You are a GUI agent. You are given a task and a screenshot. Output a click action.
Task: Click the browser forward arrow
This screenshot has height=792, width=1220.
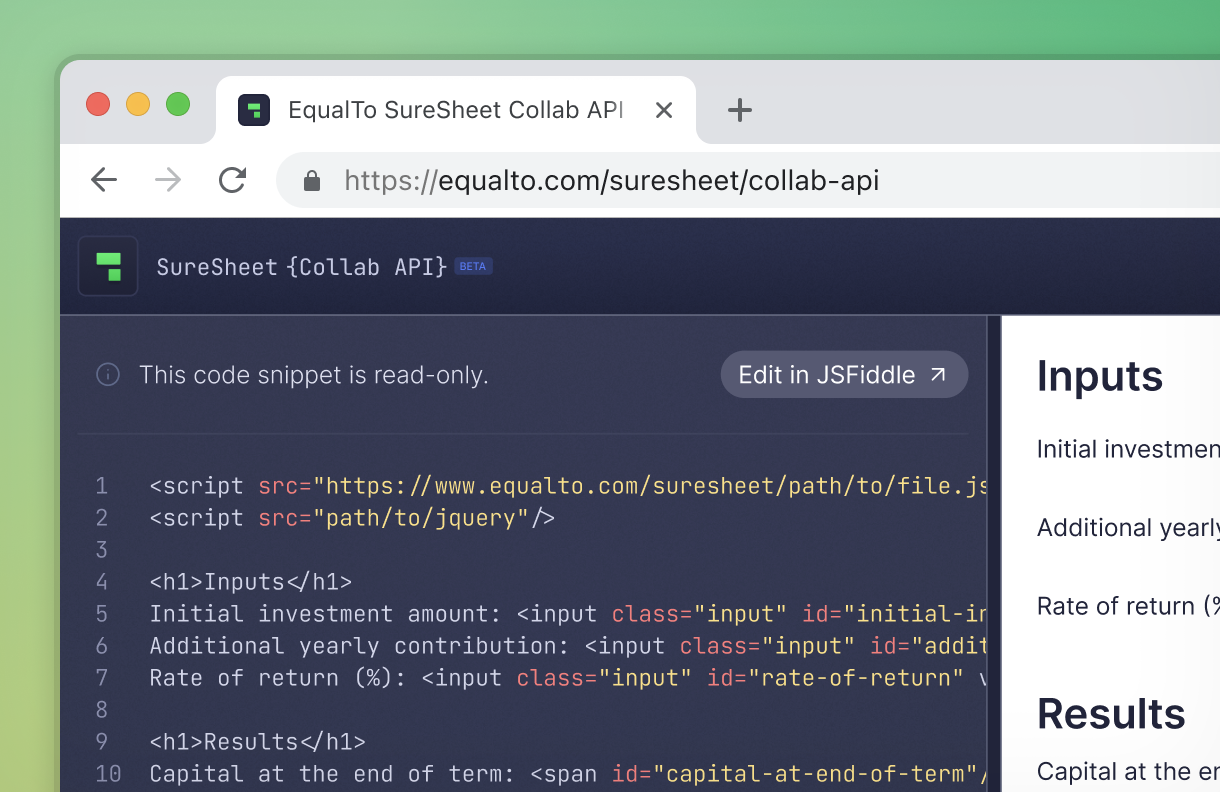168,180
